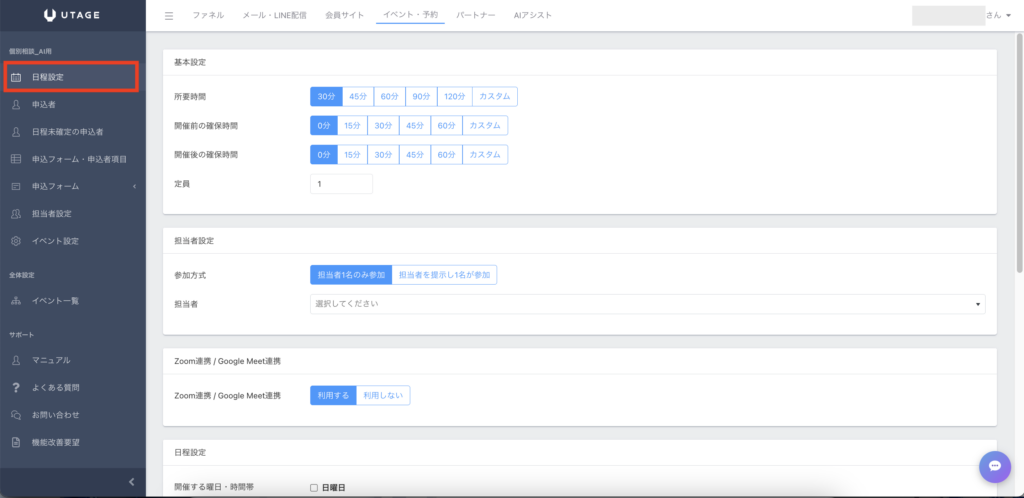Click the 定員 input field
The height and width of the screenshot is (498, 1024).
tap(341, 184)
